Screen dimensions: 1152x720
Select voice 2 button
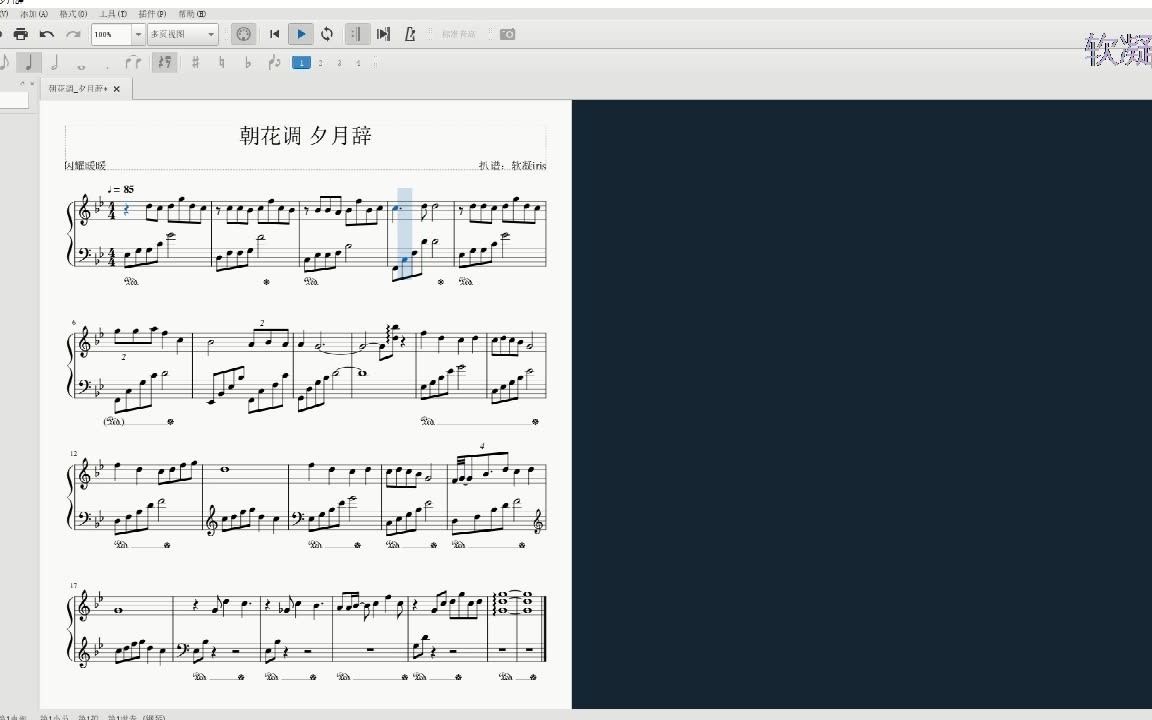tap(320, 63)
